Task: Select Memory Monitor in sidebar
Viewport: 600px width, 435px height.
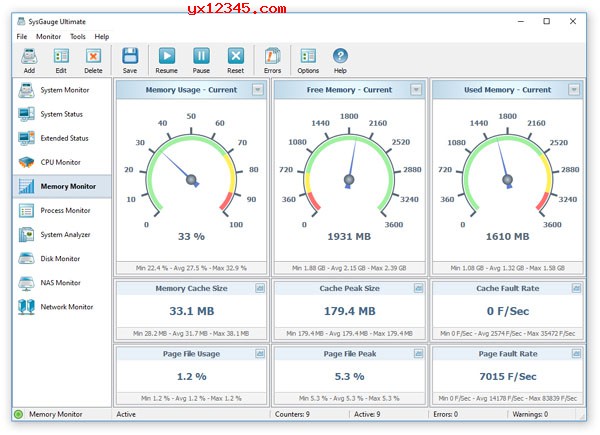Action: (62, 186)
